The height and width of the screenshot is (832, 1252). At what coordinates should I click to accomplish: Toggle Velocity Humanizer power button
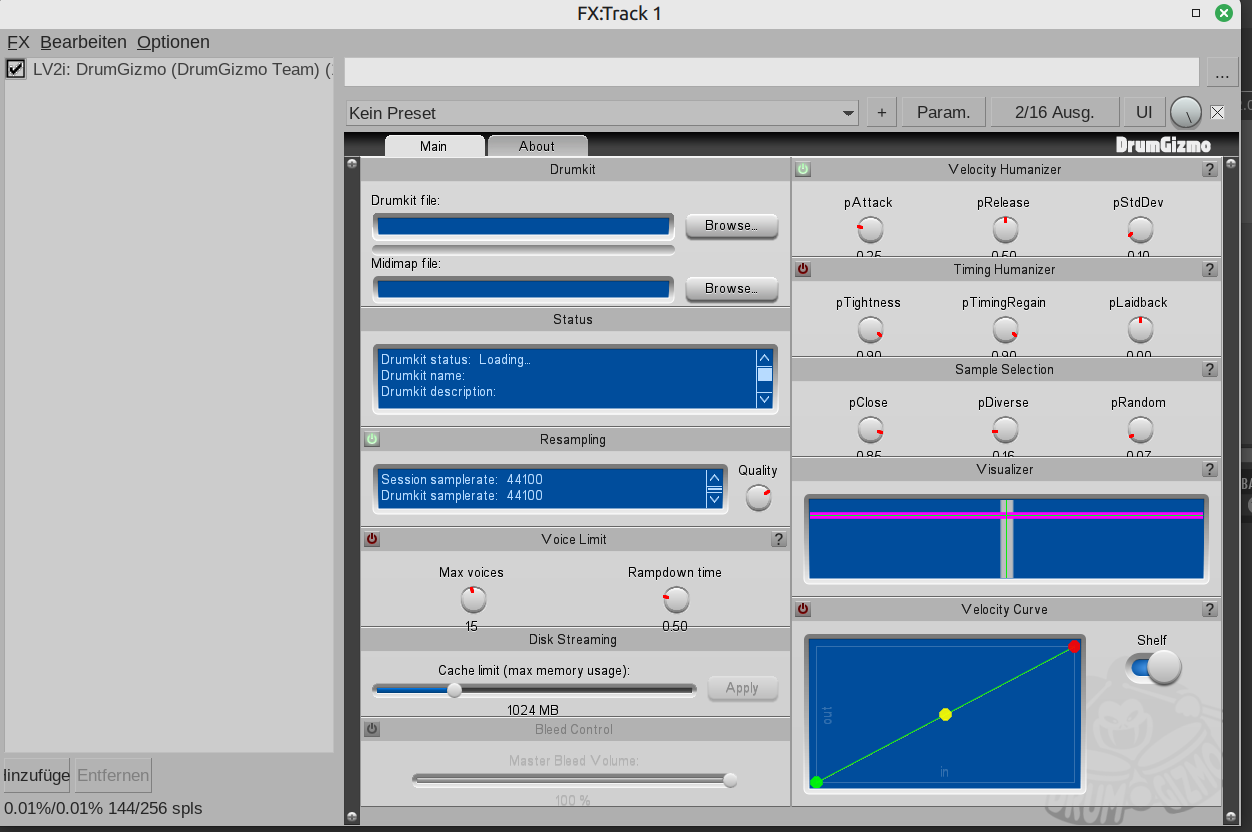pyautogui.click(x=803, y=170)
